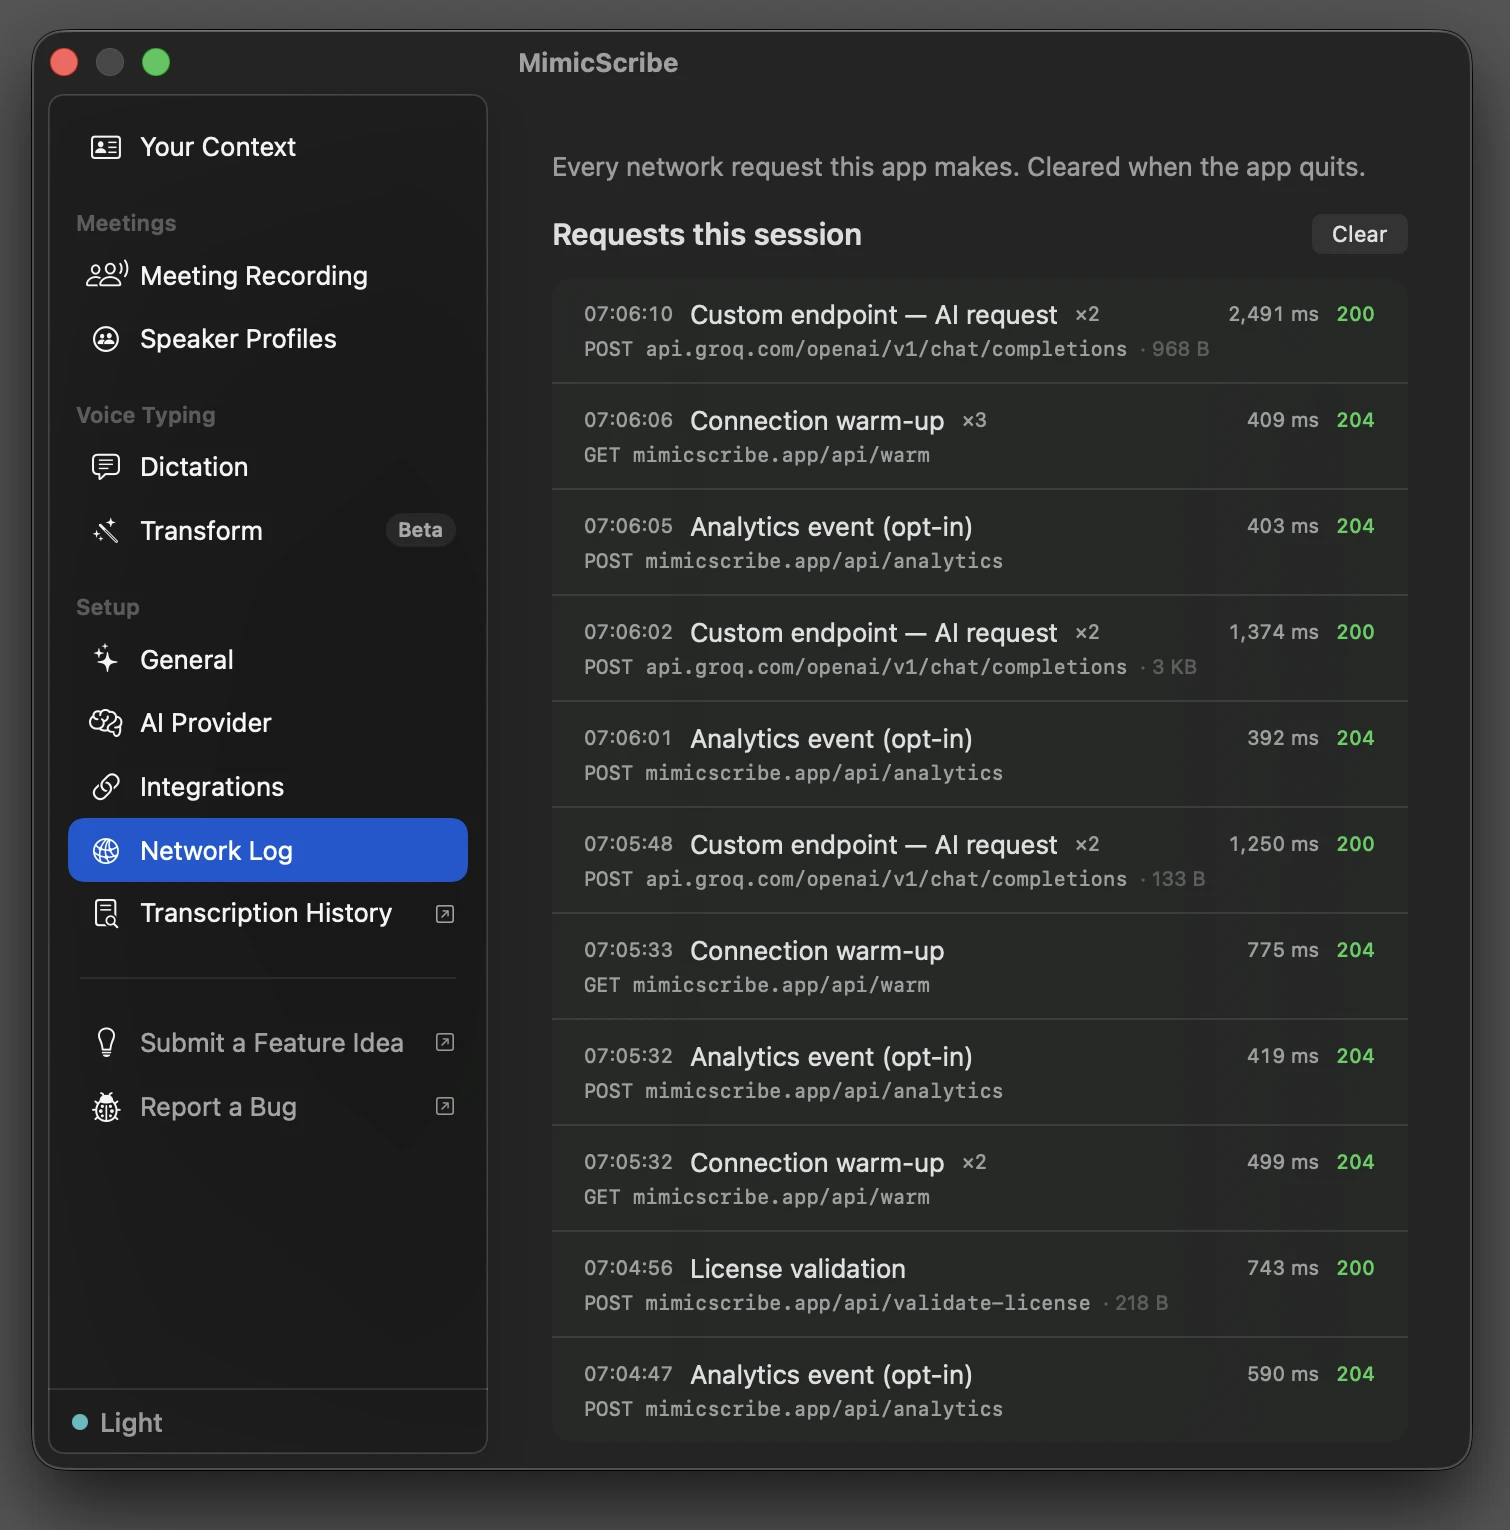Image resolution: width=1510 pixels, height=1530 pixels.
Task: Clear the requests list
Action: (x=1359, y=234)
